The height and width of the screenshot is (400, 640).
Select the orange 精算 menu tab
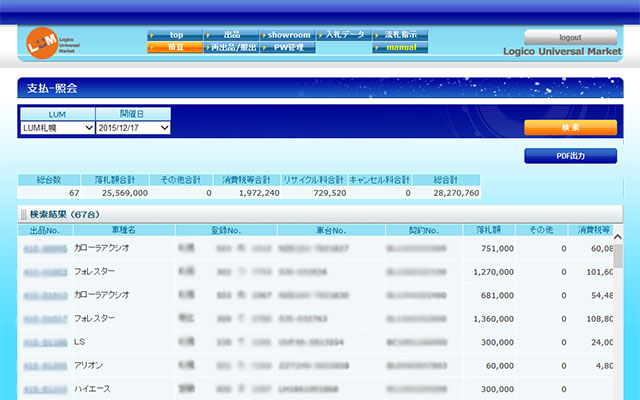[x=175, y=47]
